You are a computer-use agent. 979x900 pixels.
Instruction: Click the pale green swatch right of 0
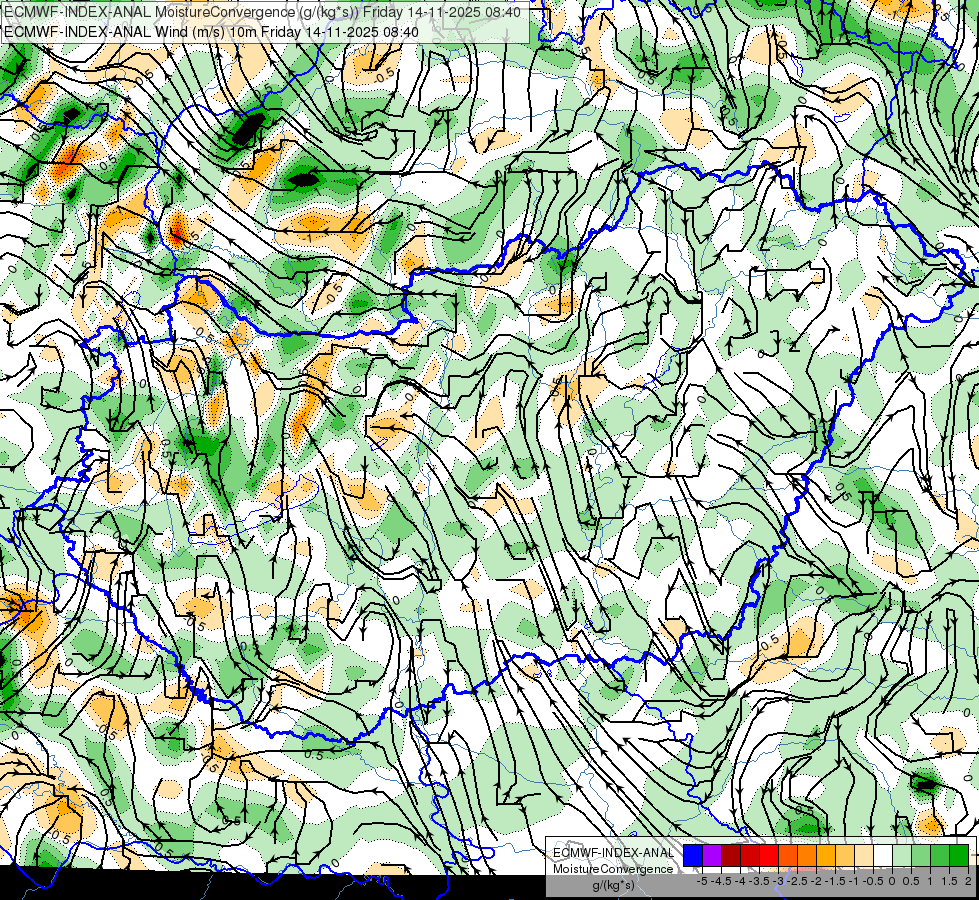pyautogui.click(x=902, y=855)
